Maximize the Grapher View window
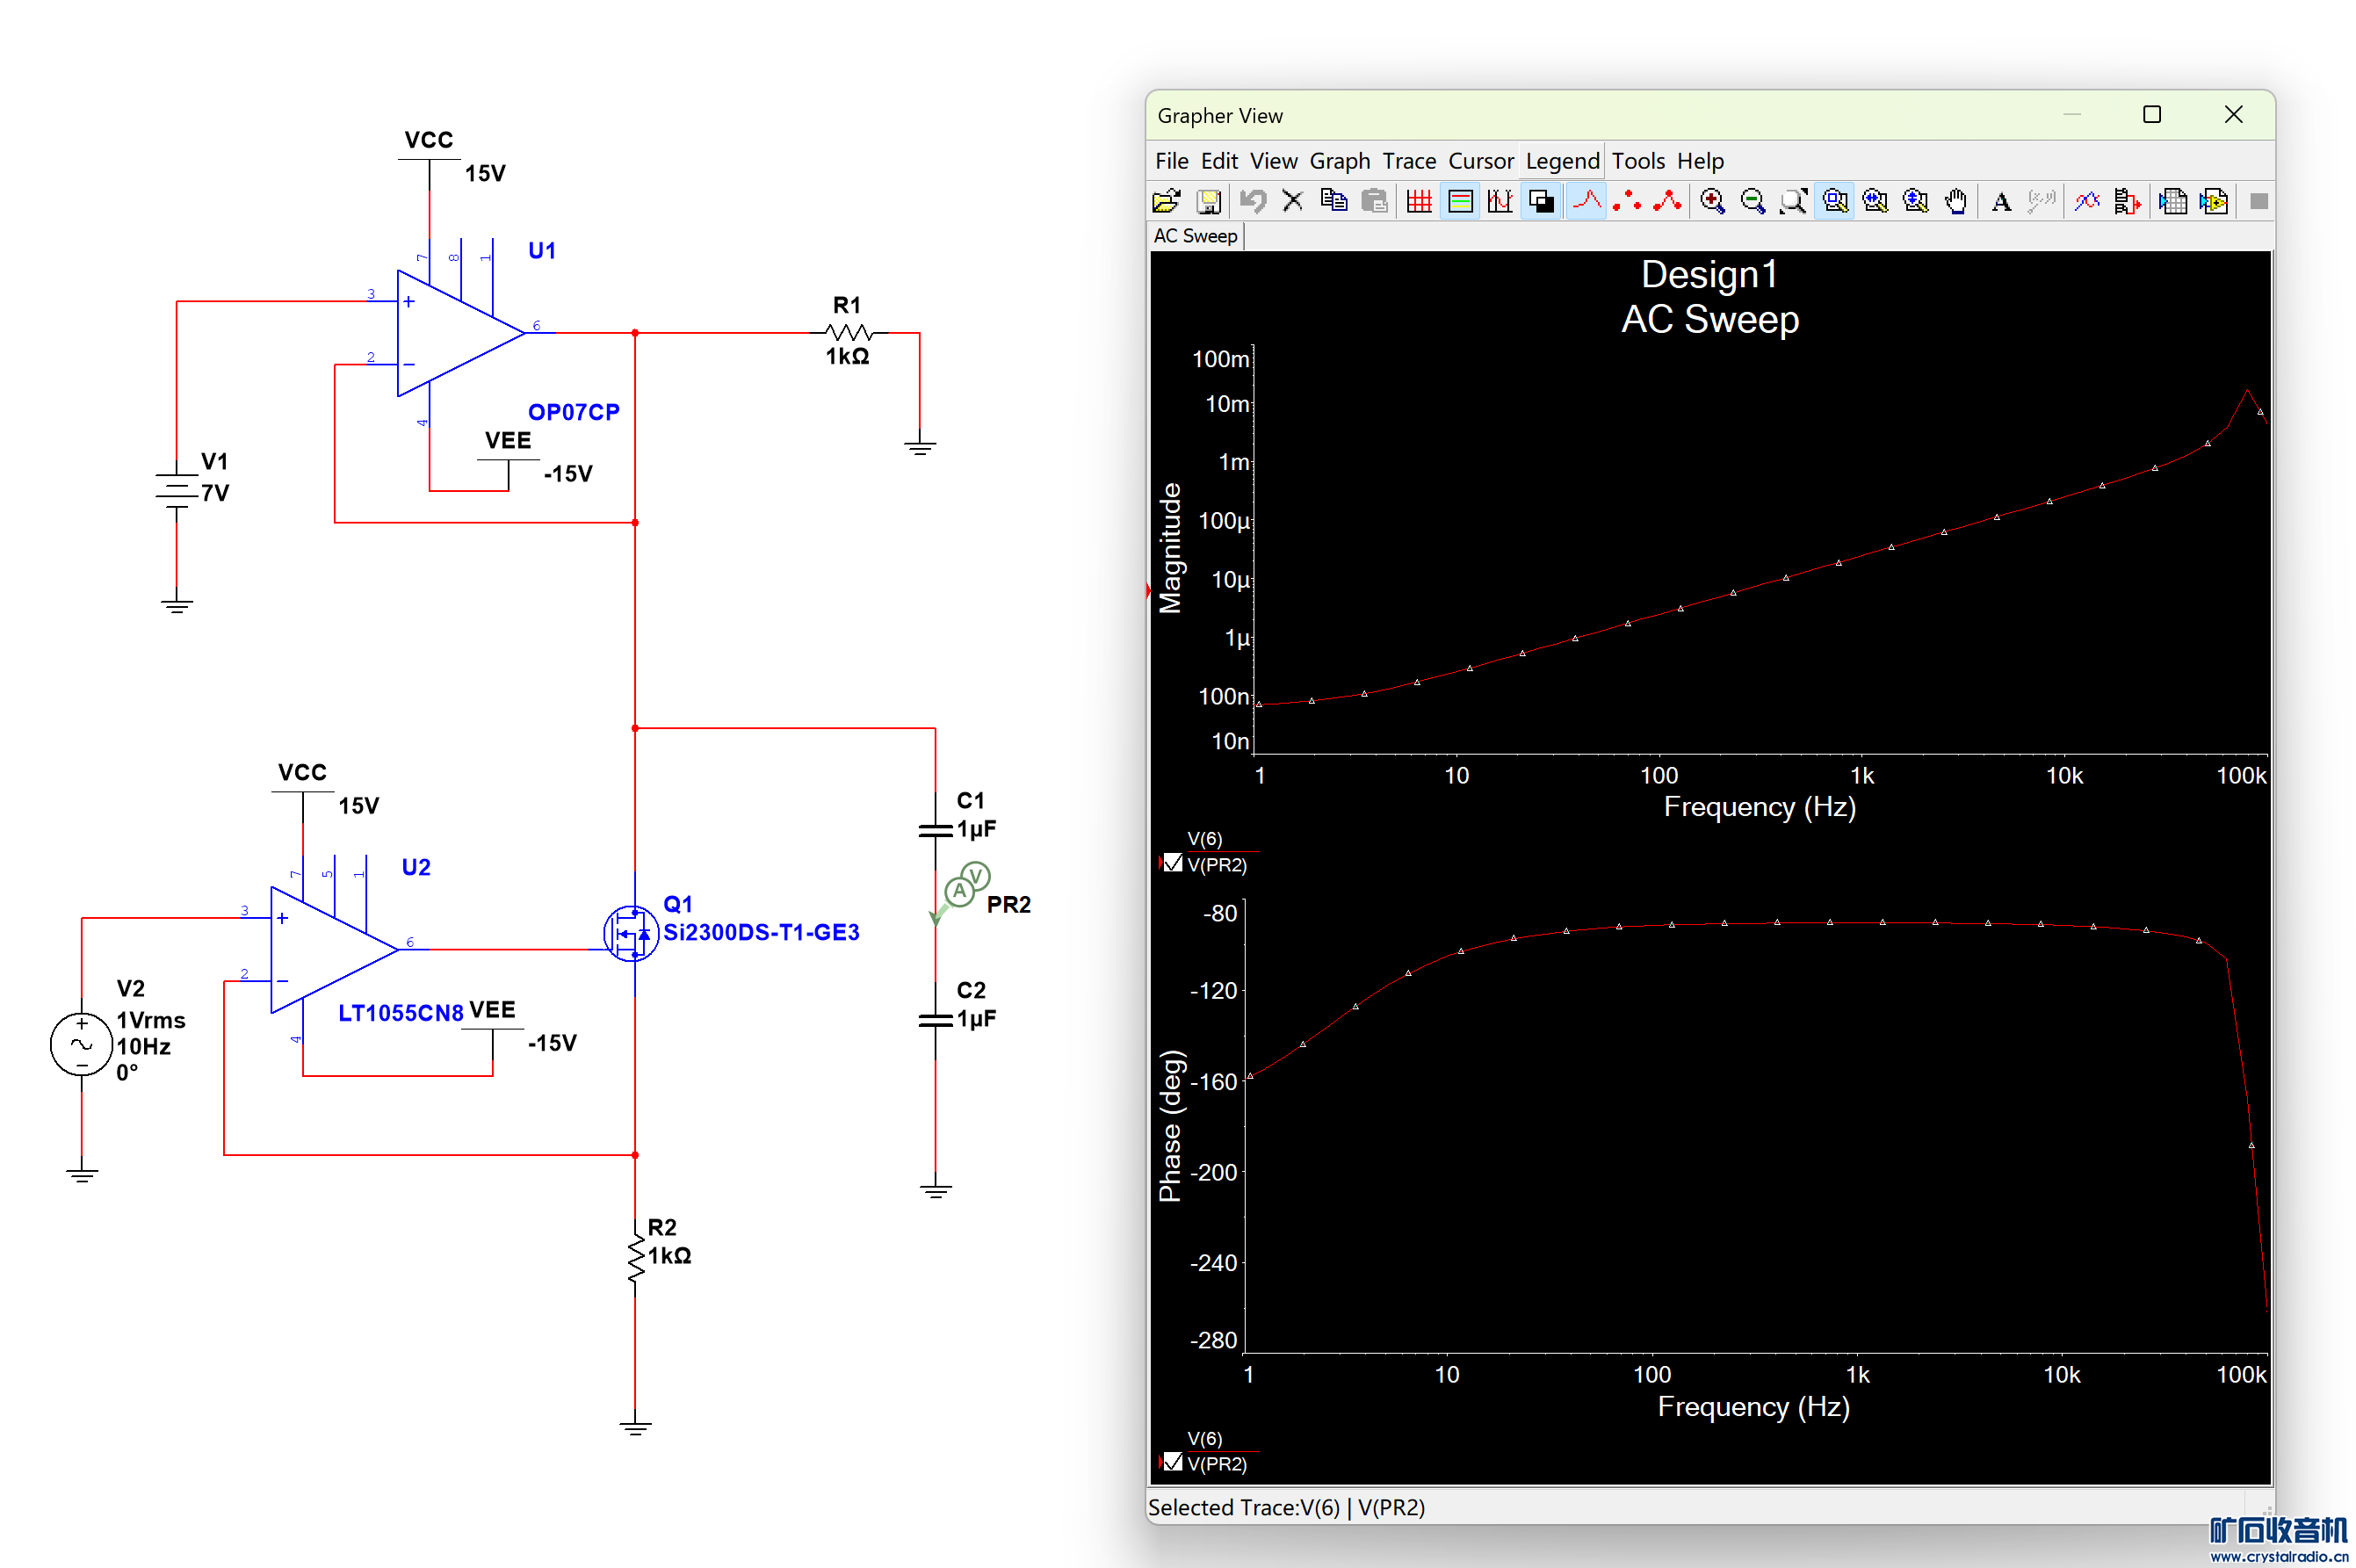 coord(2151,115)
